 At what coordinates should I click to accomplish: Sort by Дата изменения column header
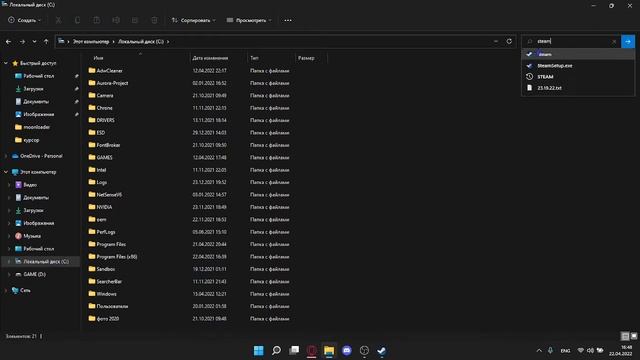pos(210,58)
